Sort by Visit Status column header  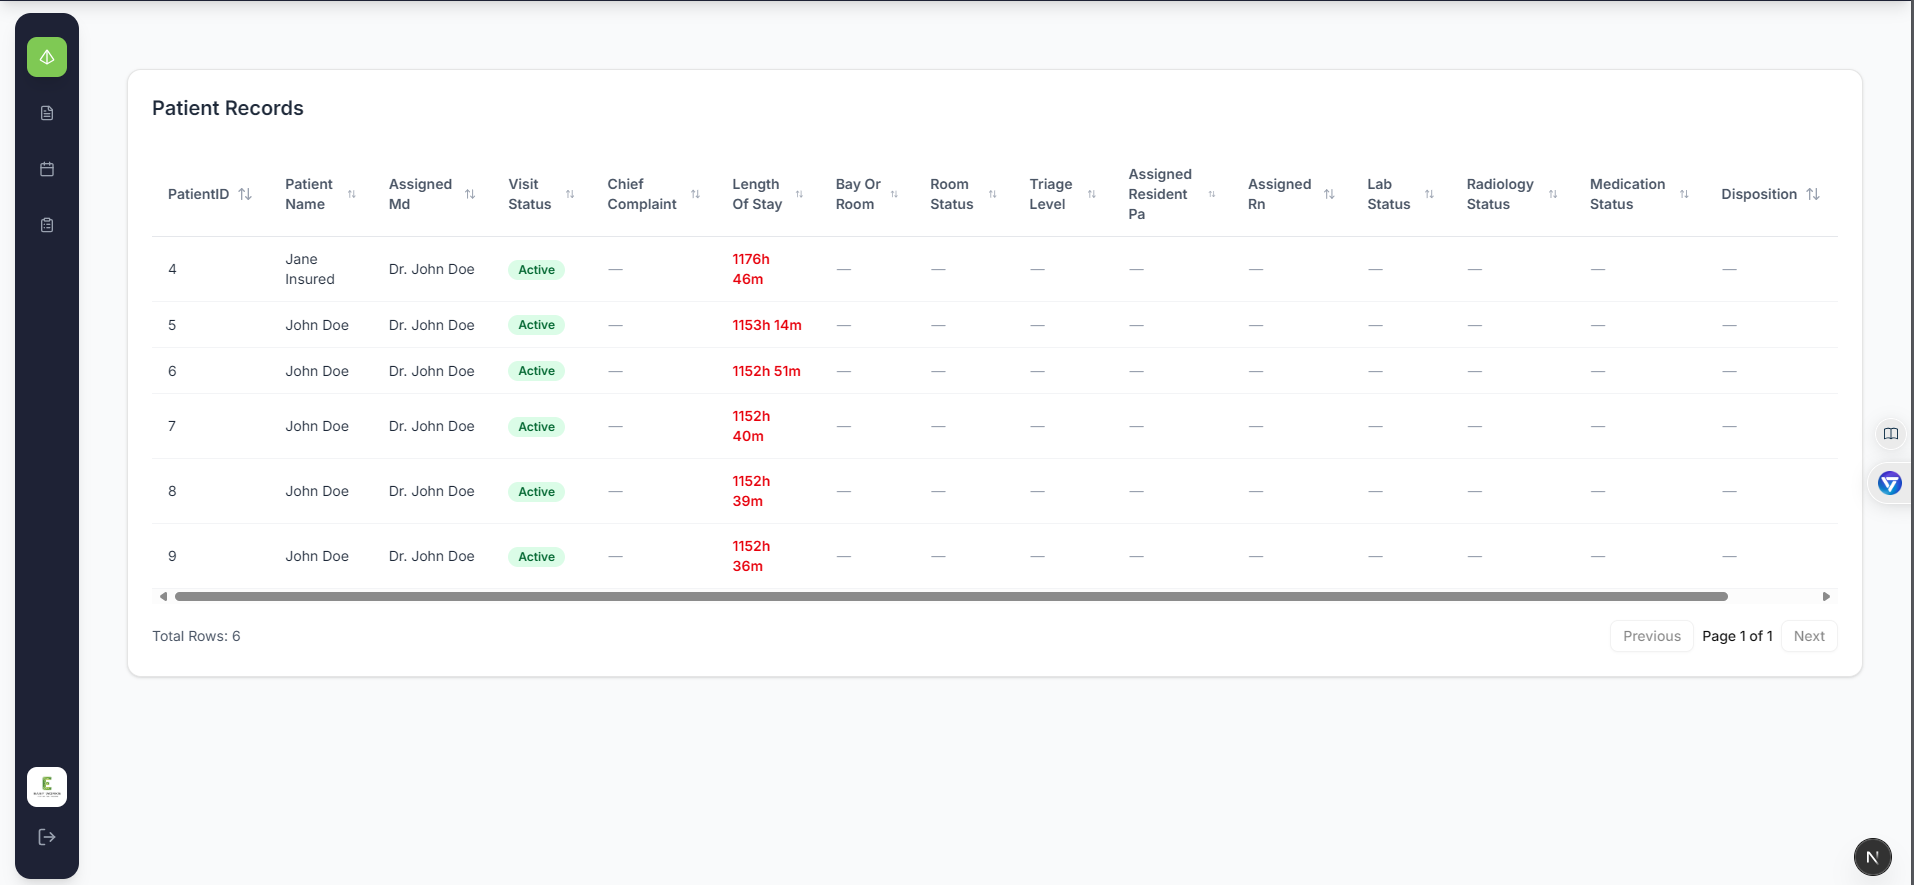[x=570, y=194]
